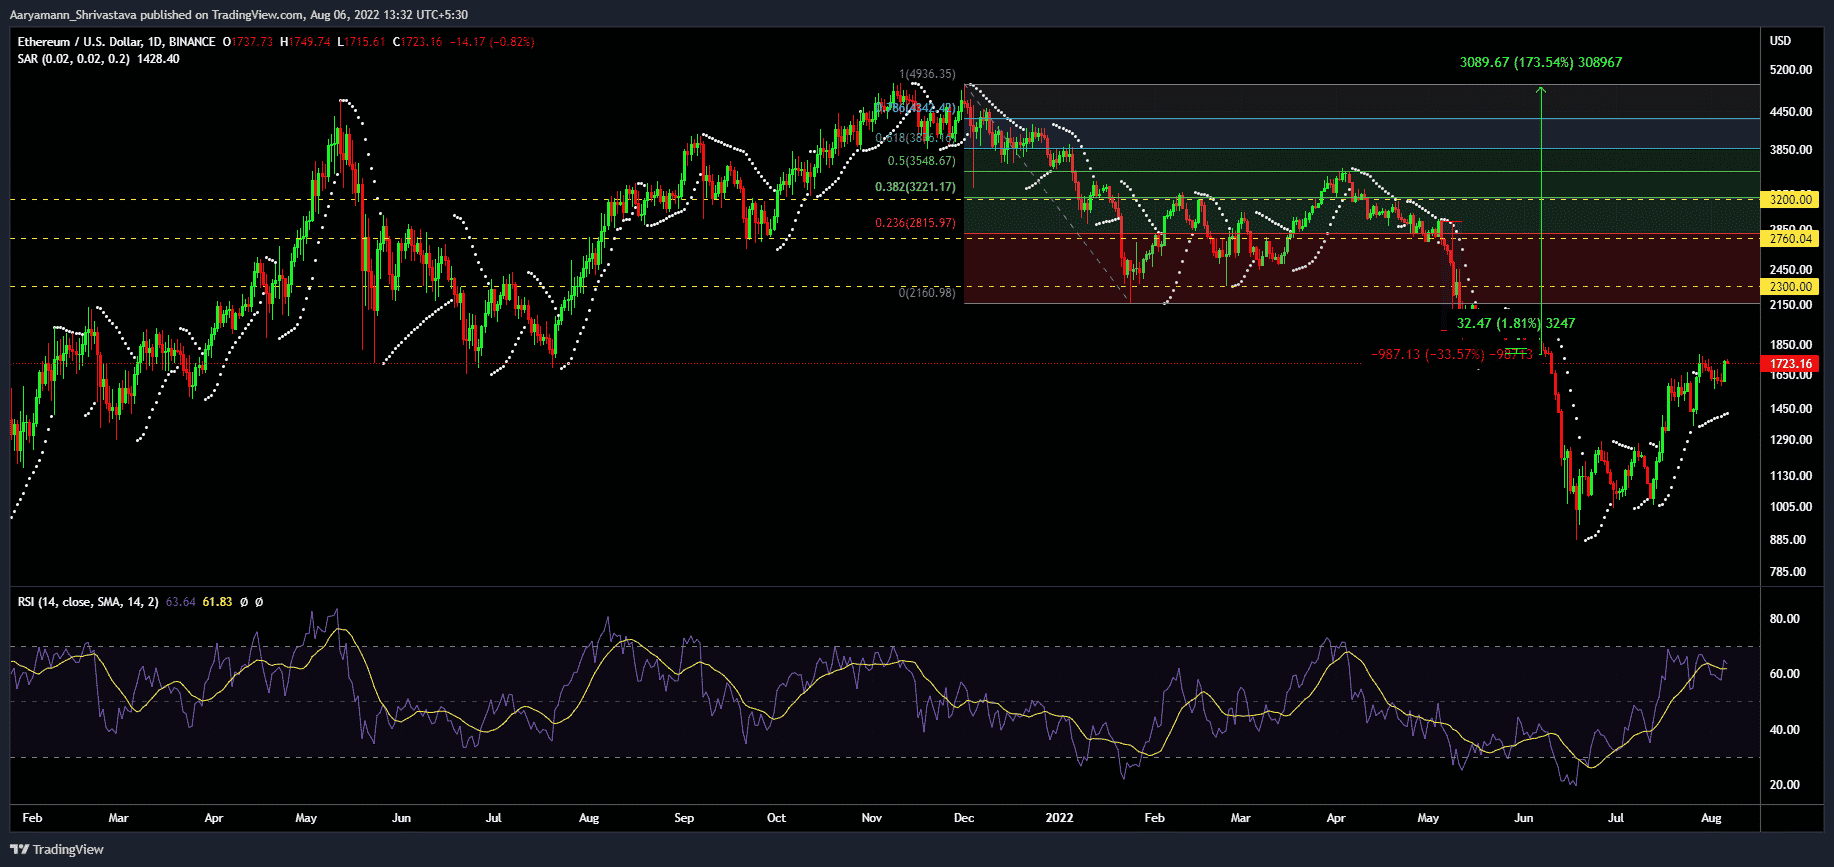Click the SAR (0.02, 0.02, 0.2) indicator label

[73, 59]
